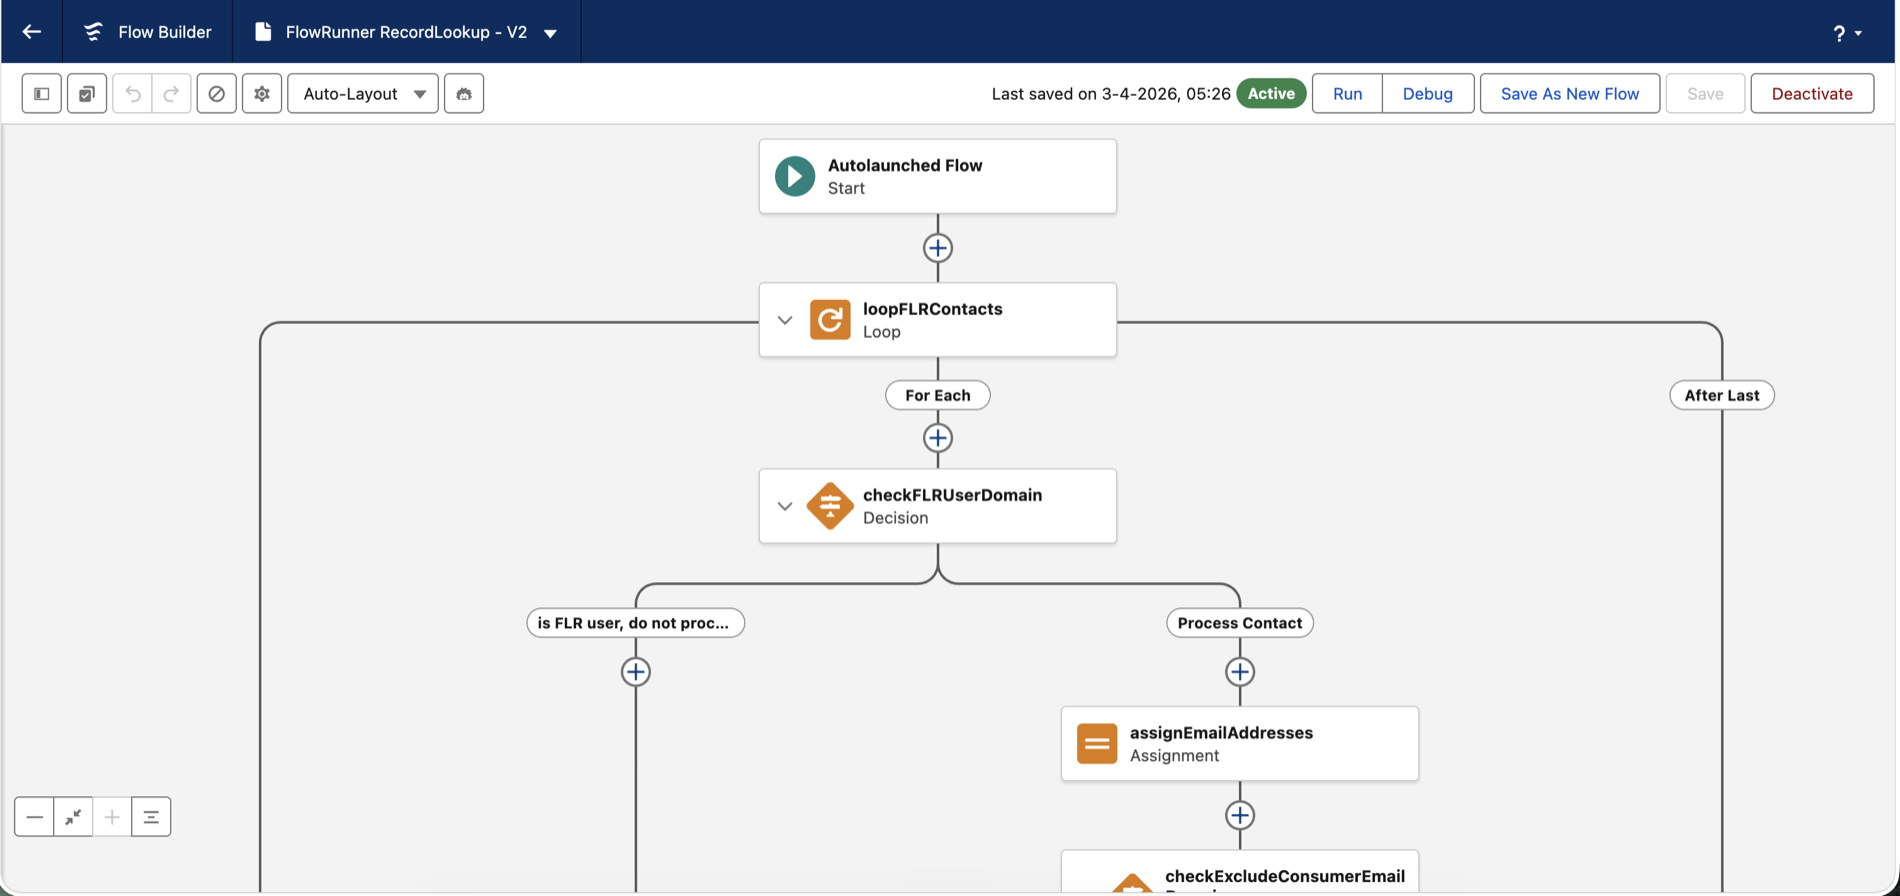Open the flow version dropdown arrow
Viewport: 1900px width, 896px height.
tap(550, 33)
